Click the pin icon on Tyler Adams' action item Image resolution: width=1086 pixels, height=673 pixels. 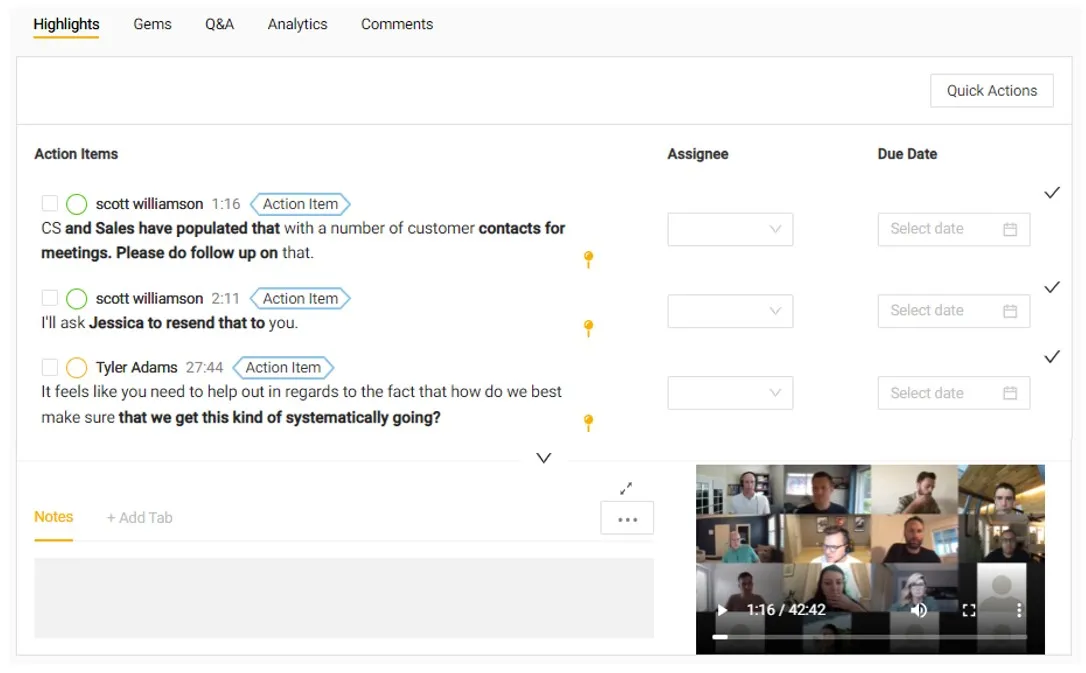click(589, 423)
